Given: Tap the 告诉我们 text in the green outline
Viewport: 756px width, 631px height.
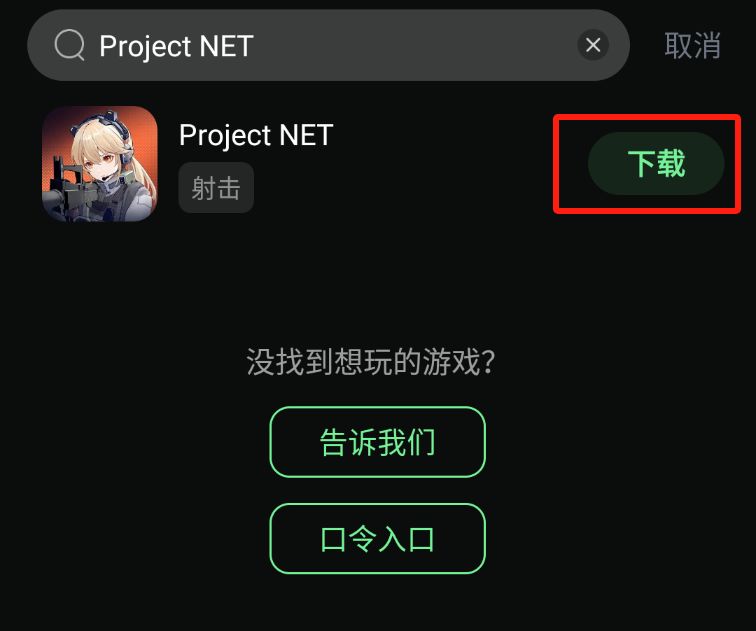Looking at the screenshot, I should pos(378,442).
